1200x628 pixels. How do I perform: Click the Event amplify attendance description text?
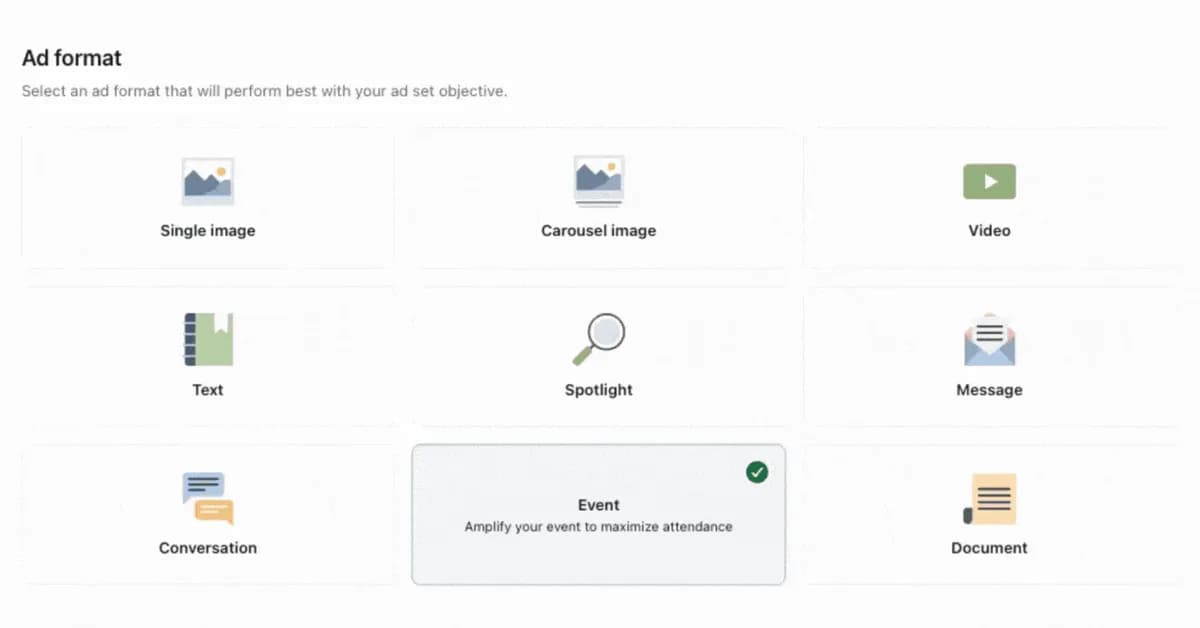(x=598, y=526)
